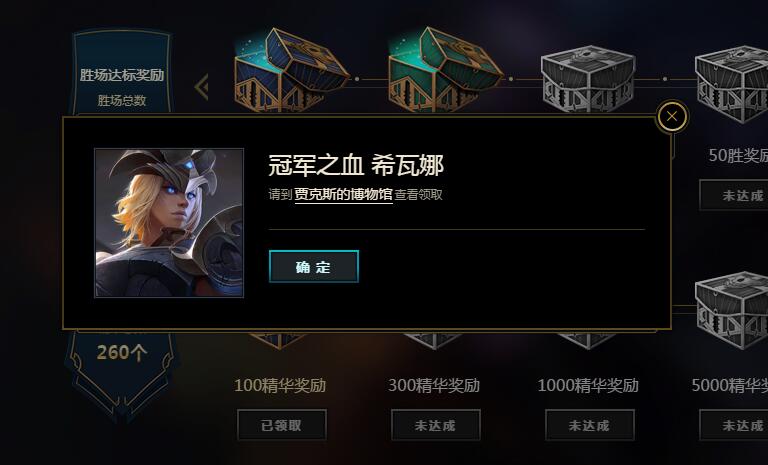The height and width of the screenshot is (465, 768).
Task: Click the left arrow chevron beside chests
Action: pos(201,87)
